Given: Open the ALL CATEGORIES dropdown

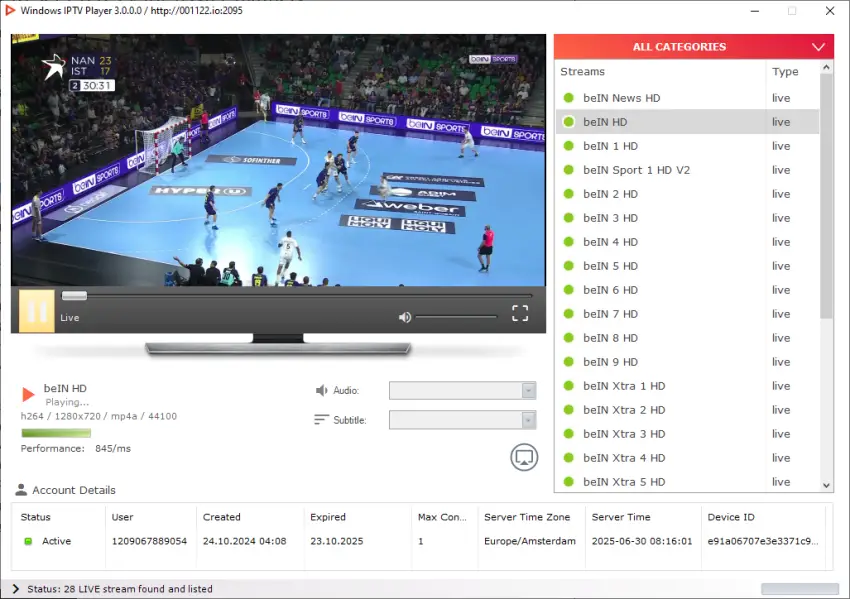Looking at the screenshot, I should click(694, 47).
